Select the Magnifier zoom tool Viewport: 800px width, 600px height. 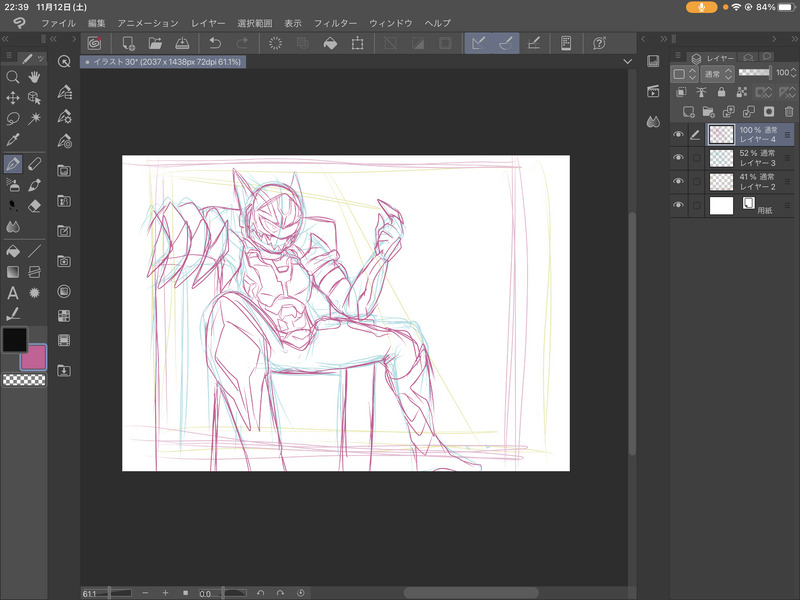pyautogui.click(x=13, y=76)
